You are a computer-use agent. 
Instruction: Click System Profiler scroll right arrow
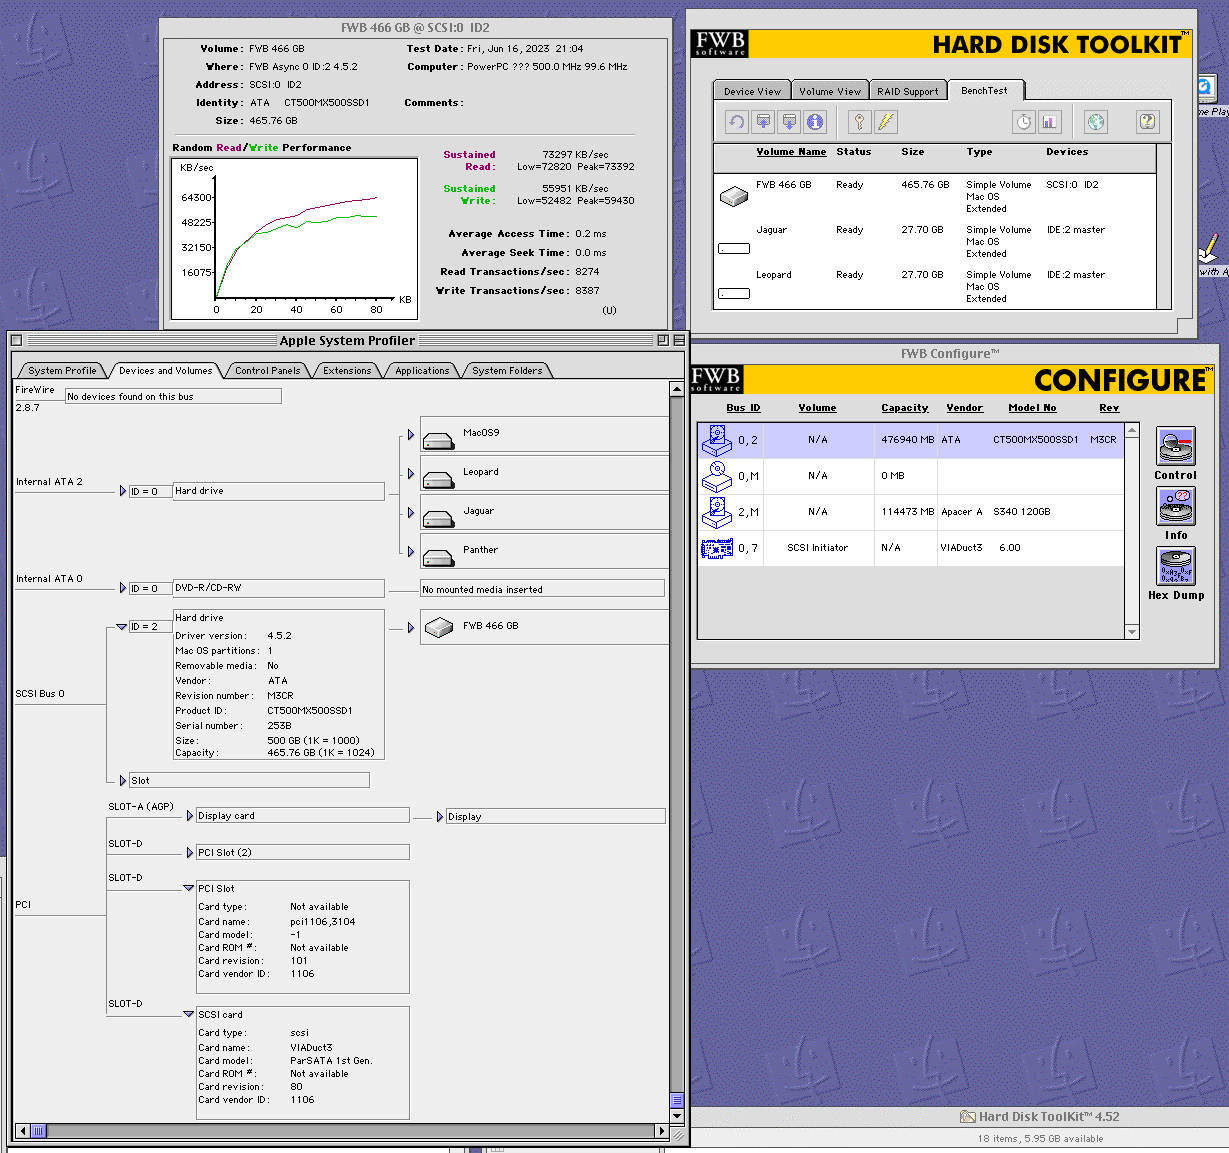point(661,1131)
